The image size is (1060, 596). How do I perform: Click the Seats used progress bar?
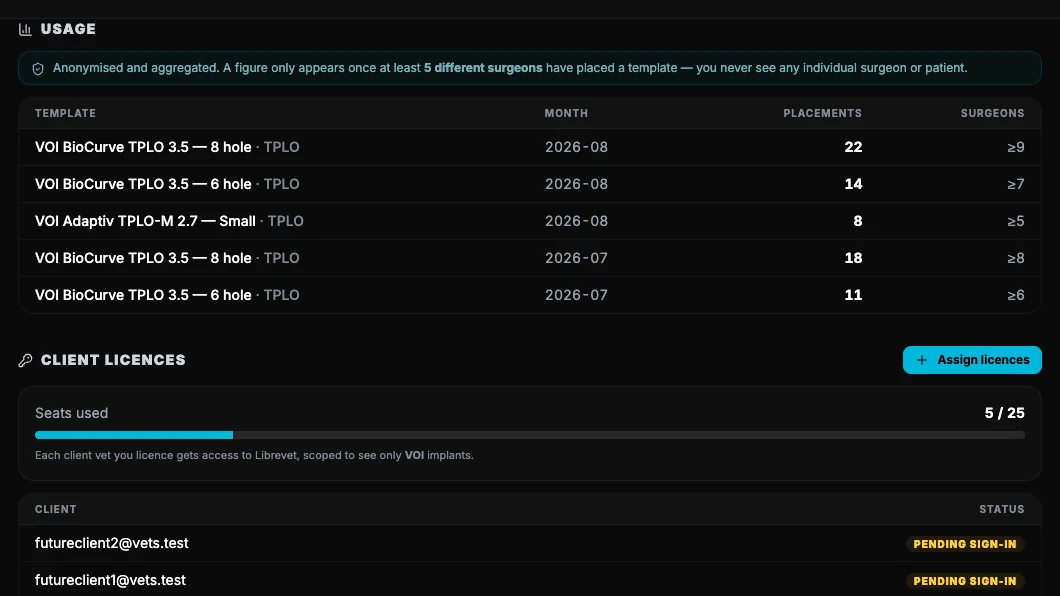[x=530, y=435]
